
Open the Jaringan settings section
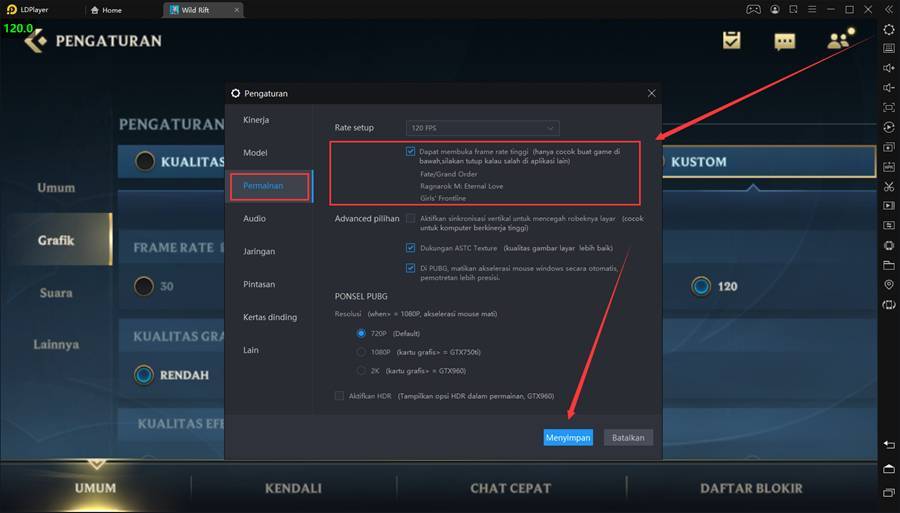coord(259,251)
